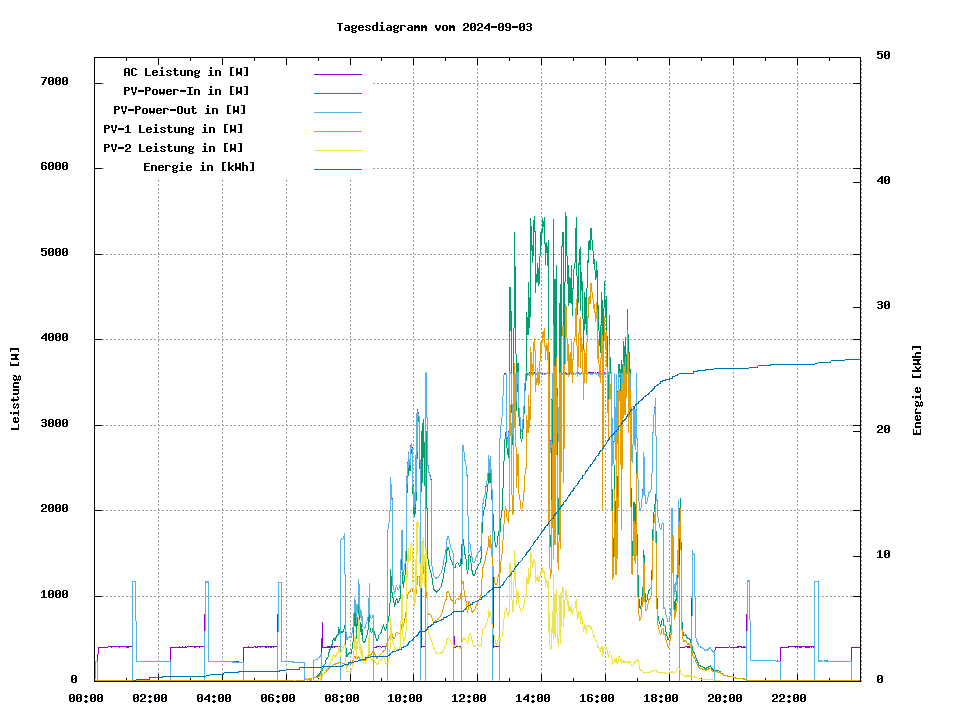
Task: Click the yellow PV-2 Leistung legend line
Action: point(337,150)
